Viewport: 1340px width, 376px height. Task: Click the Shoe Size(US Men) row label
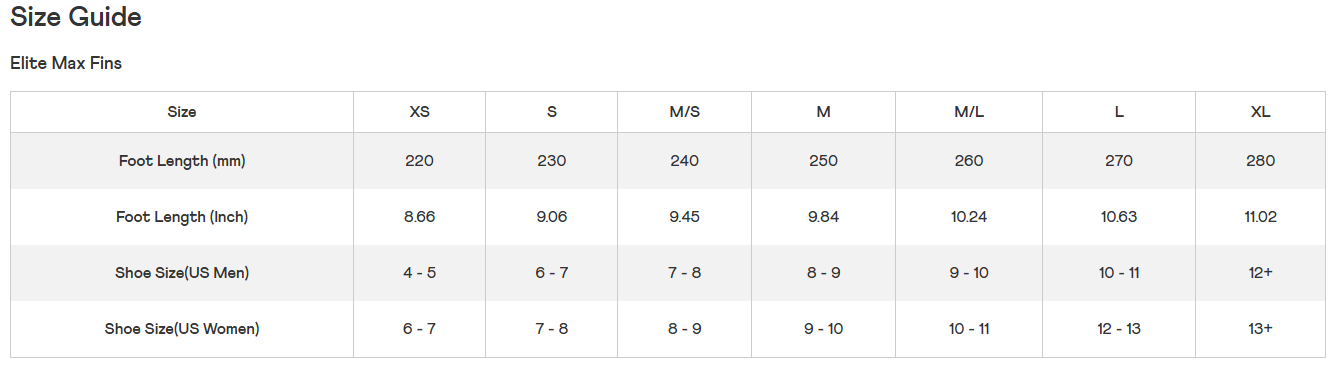182,273
